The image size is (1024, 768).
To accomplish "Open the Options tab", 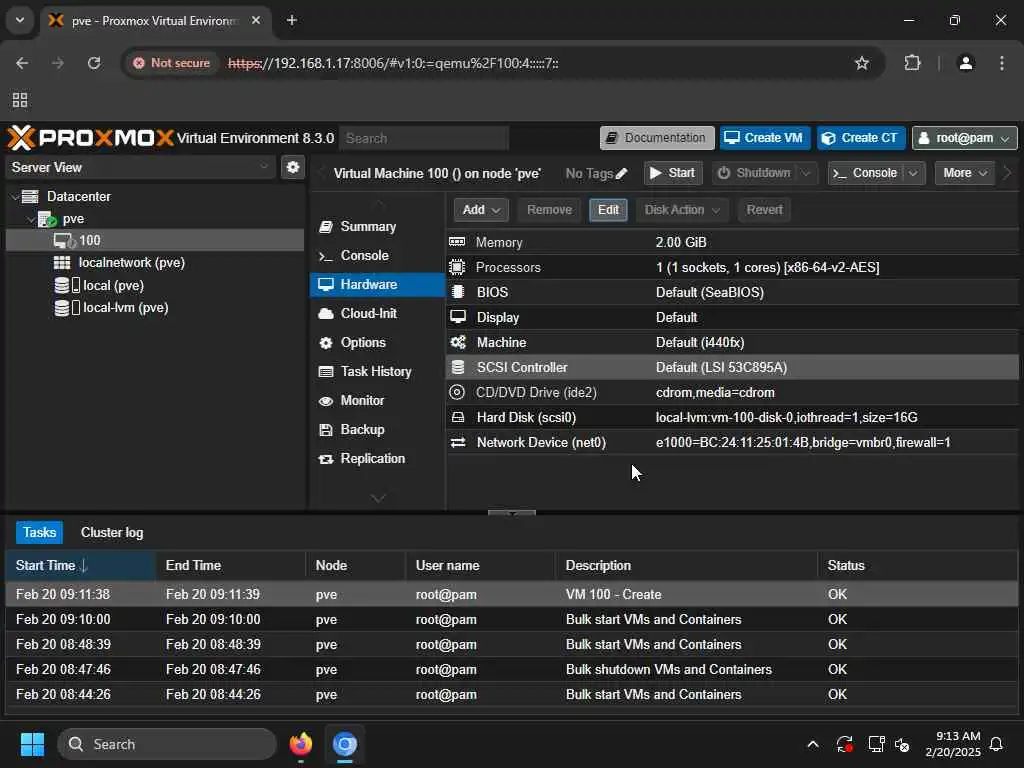I will (x=363, y=342).
